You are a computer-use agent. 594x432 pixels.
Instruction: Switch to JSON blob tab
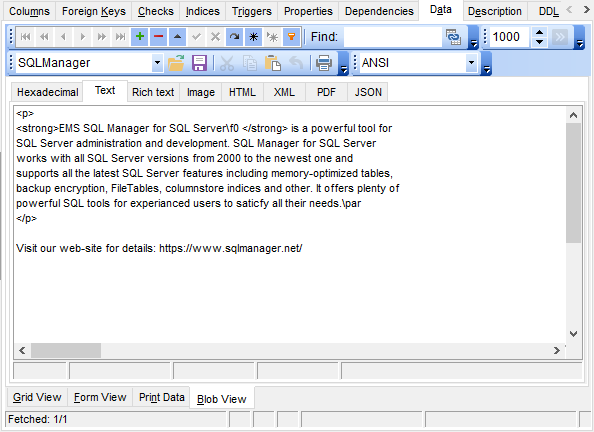368,92
